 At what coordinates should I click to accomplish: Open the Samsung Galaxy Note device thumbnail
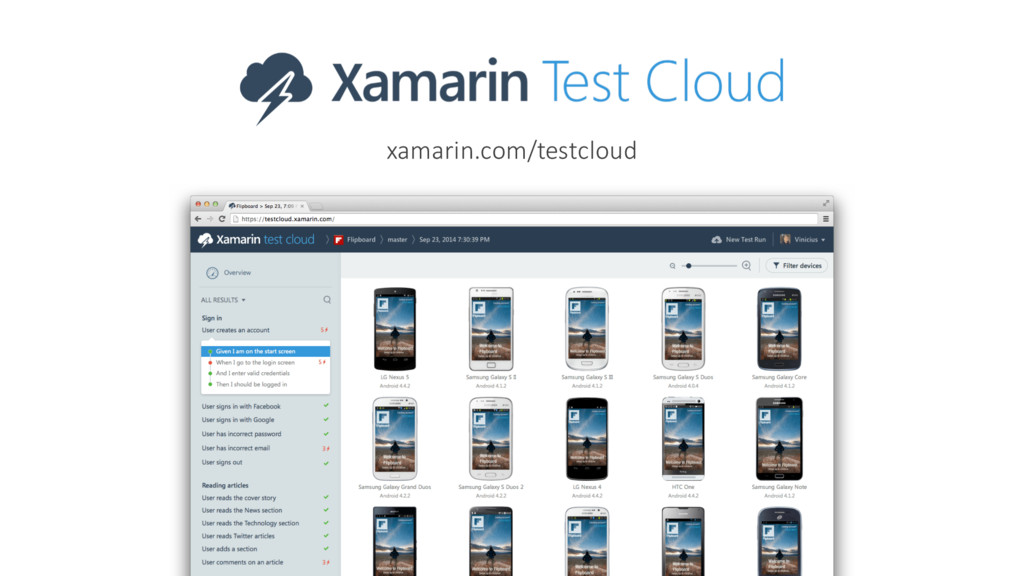point(779,439)
